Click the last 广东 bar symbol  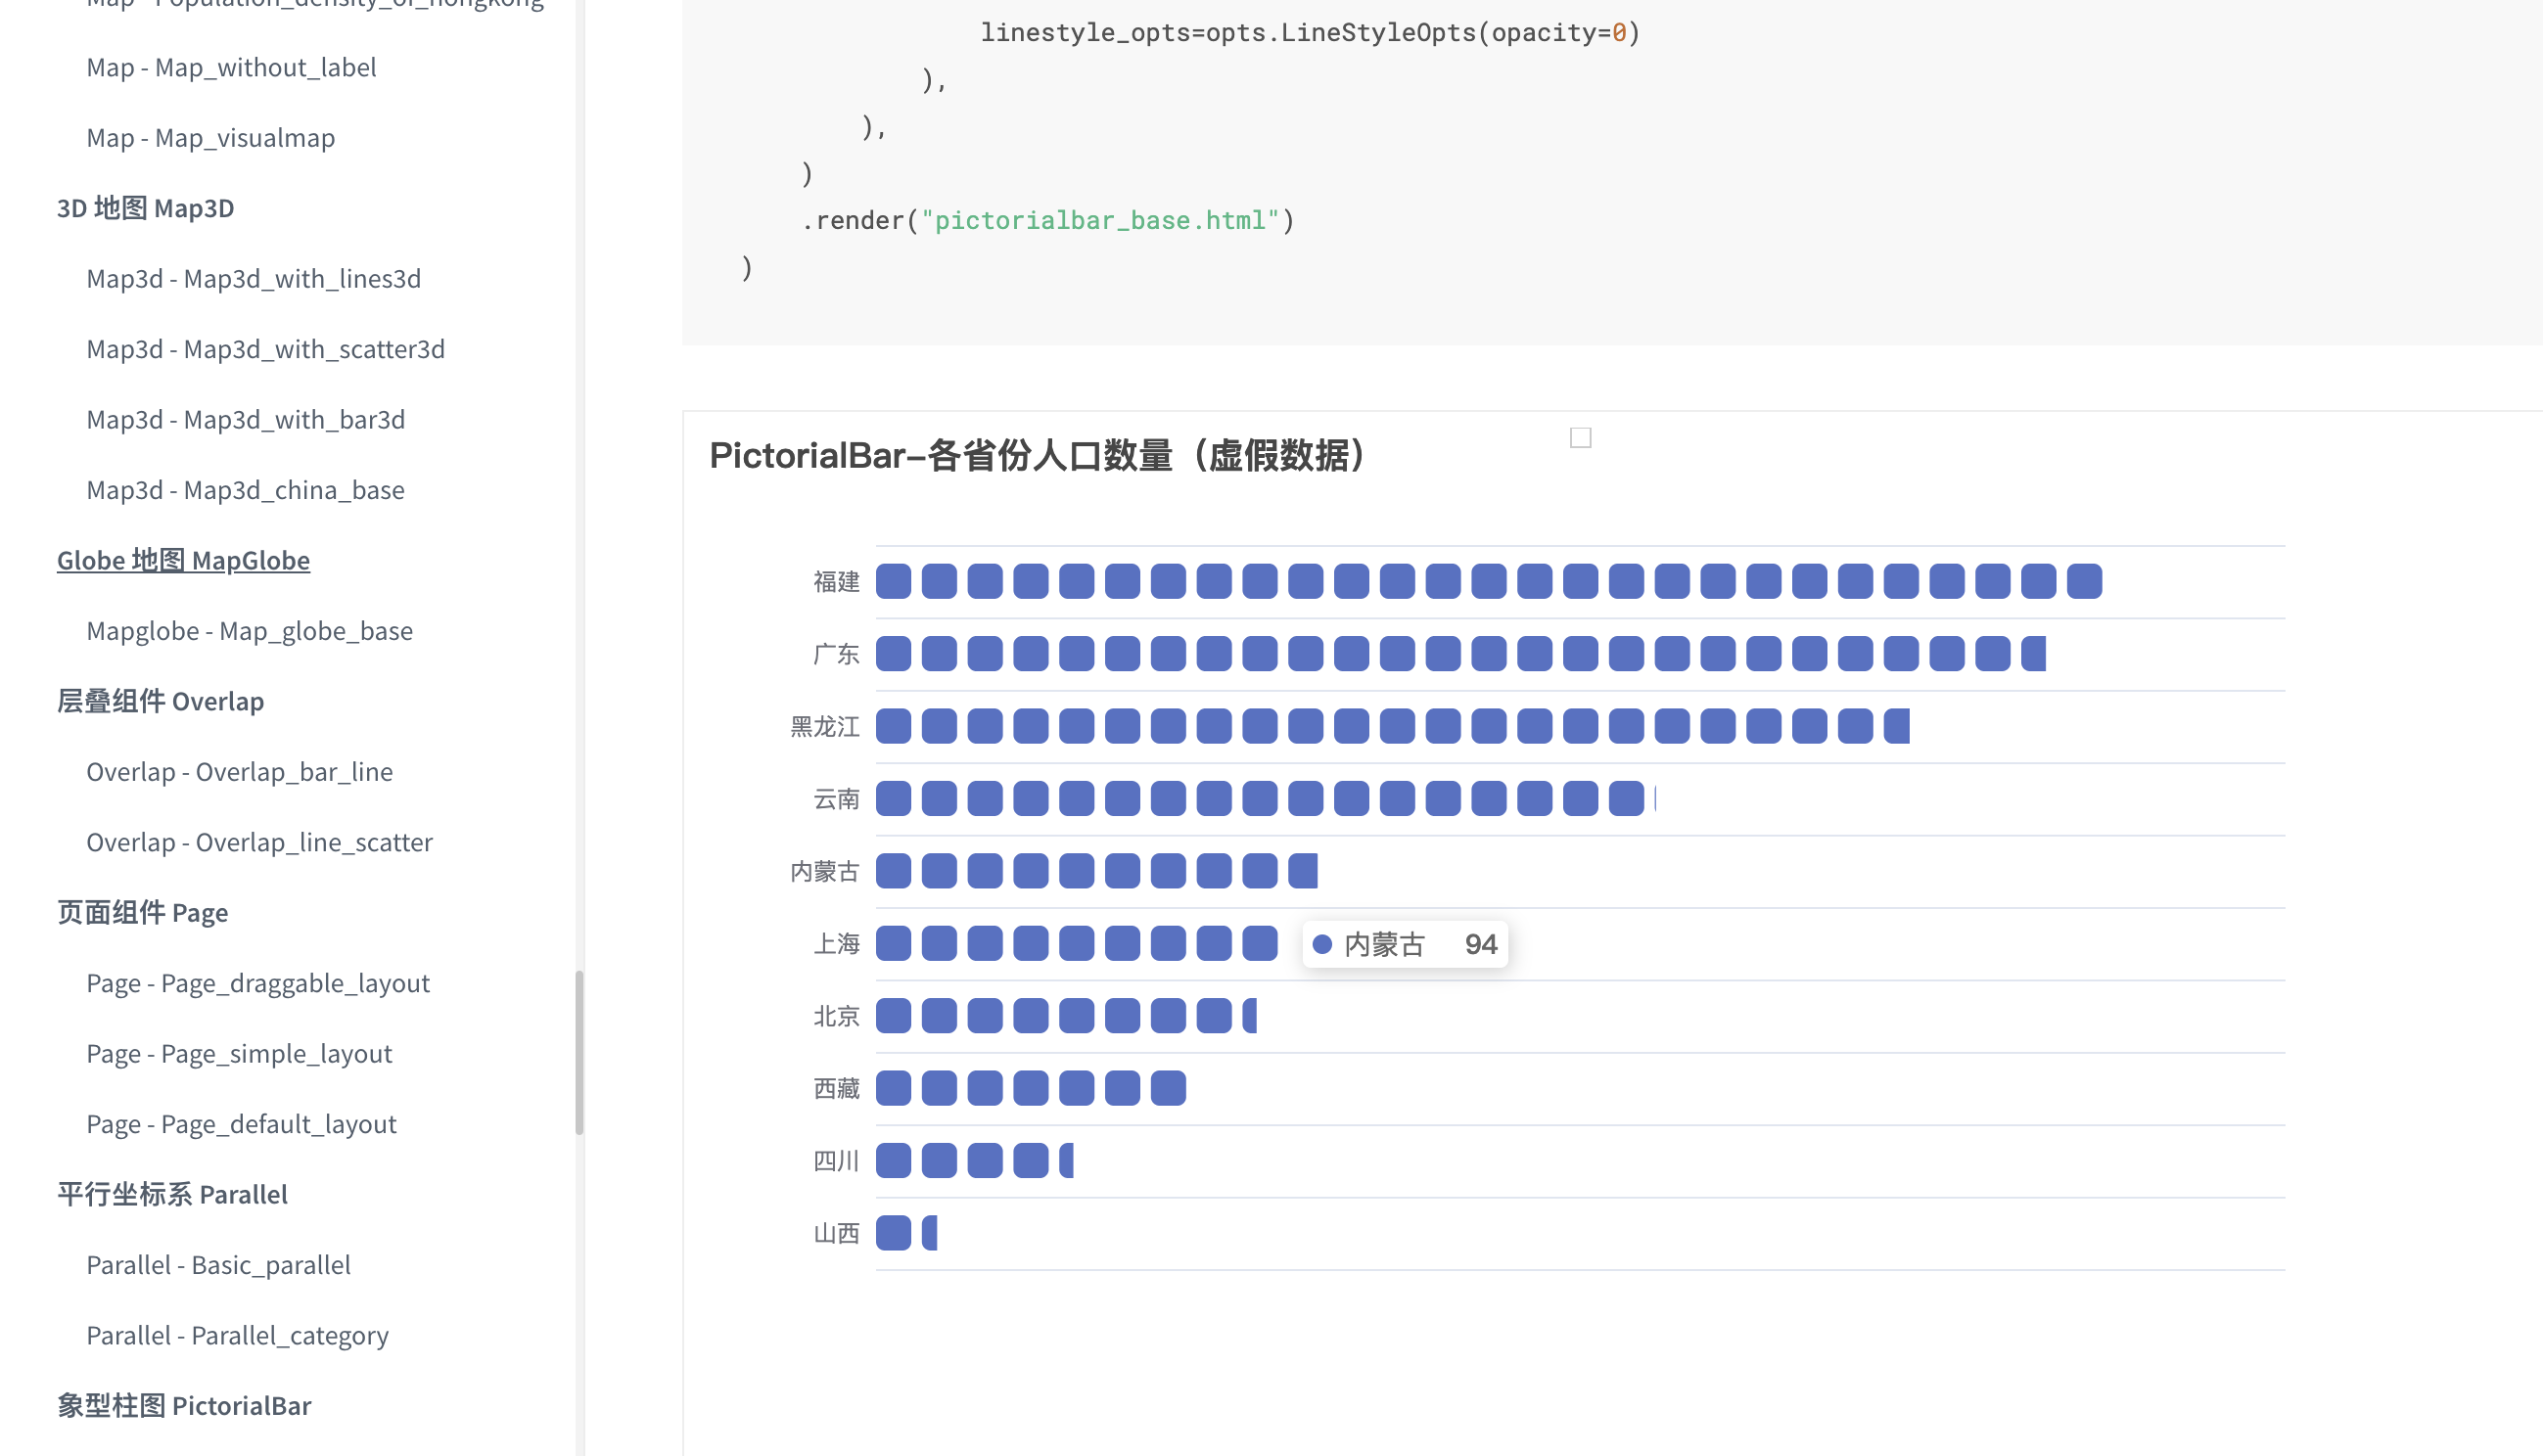pos(2033,654)
